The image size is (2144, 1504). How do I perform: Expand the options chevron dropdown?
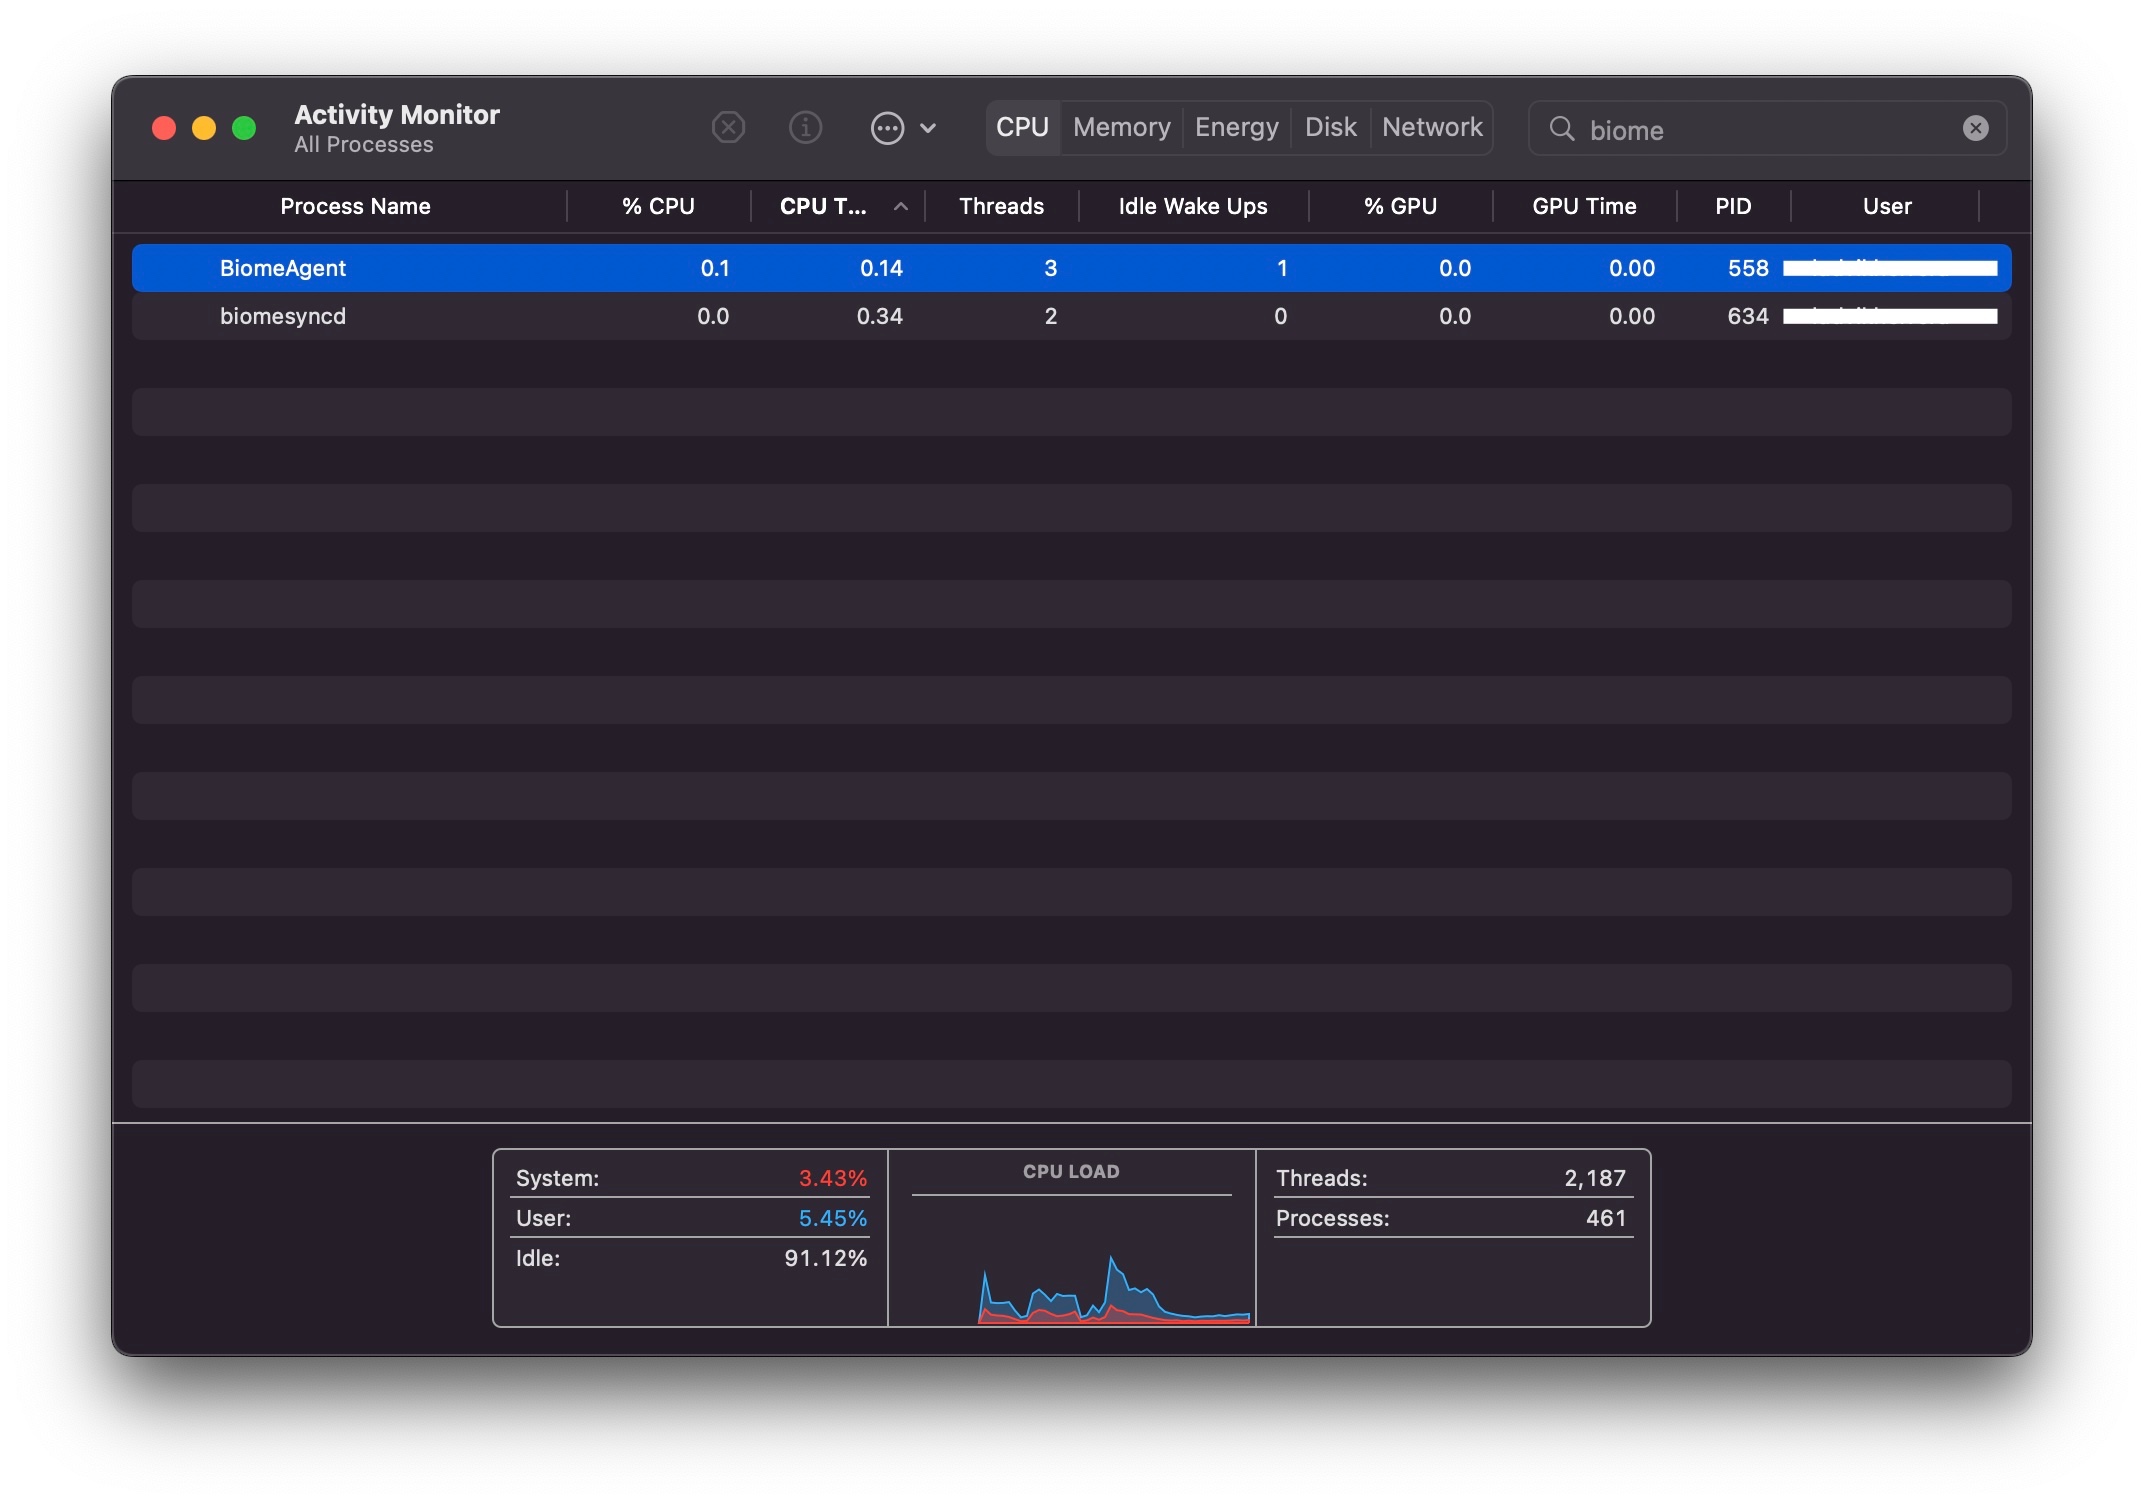pos(928,128)
